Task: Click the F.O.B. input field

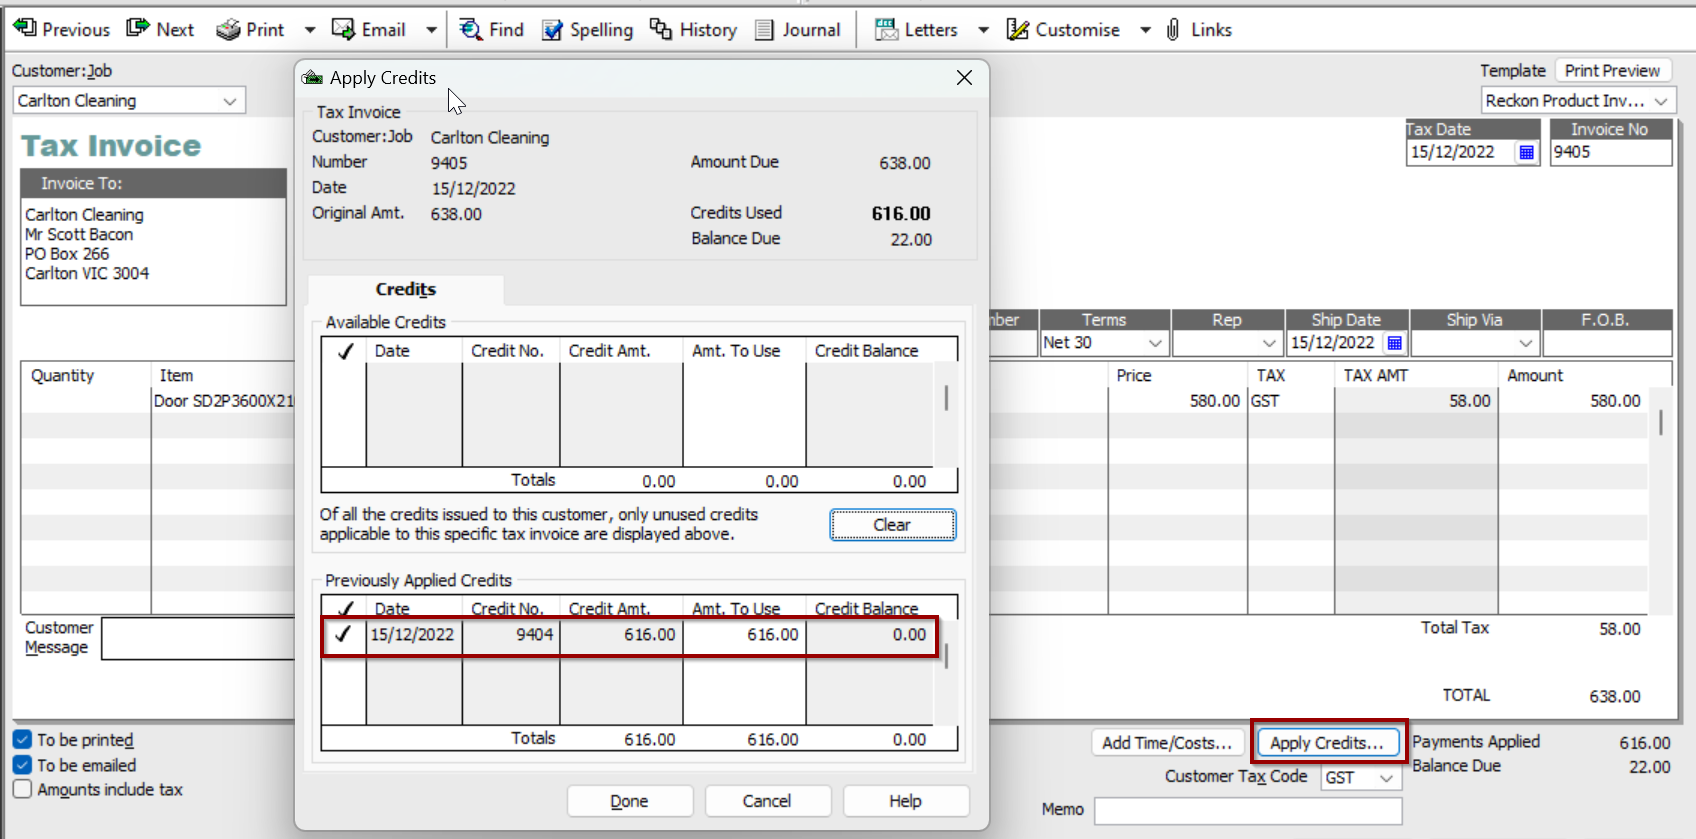Action: coord(1607,343)
